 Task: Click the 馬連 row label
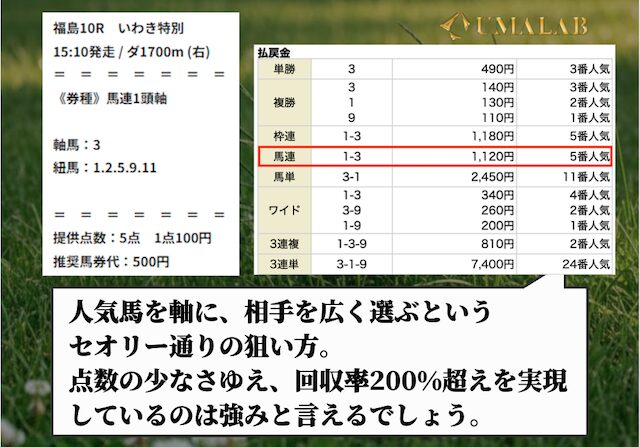click(x=284, y=156)
